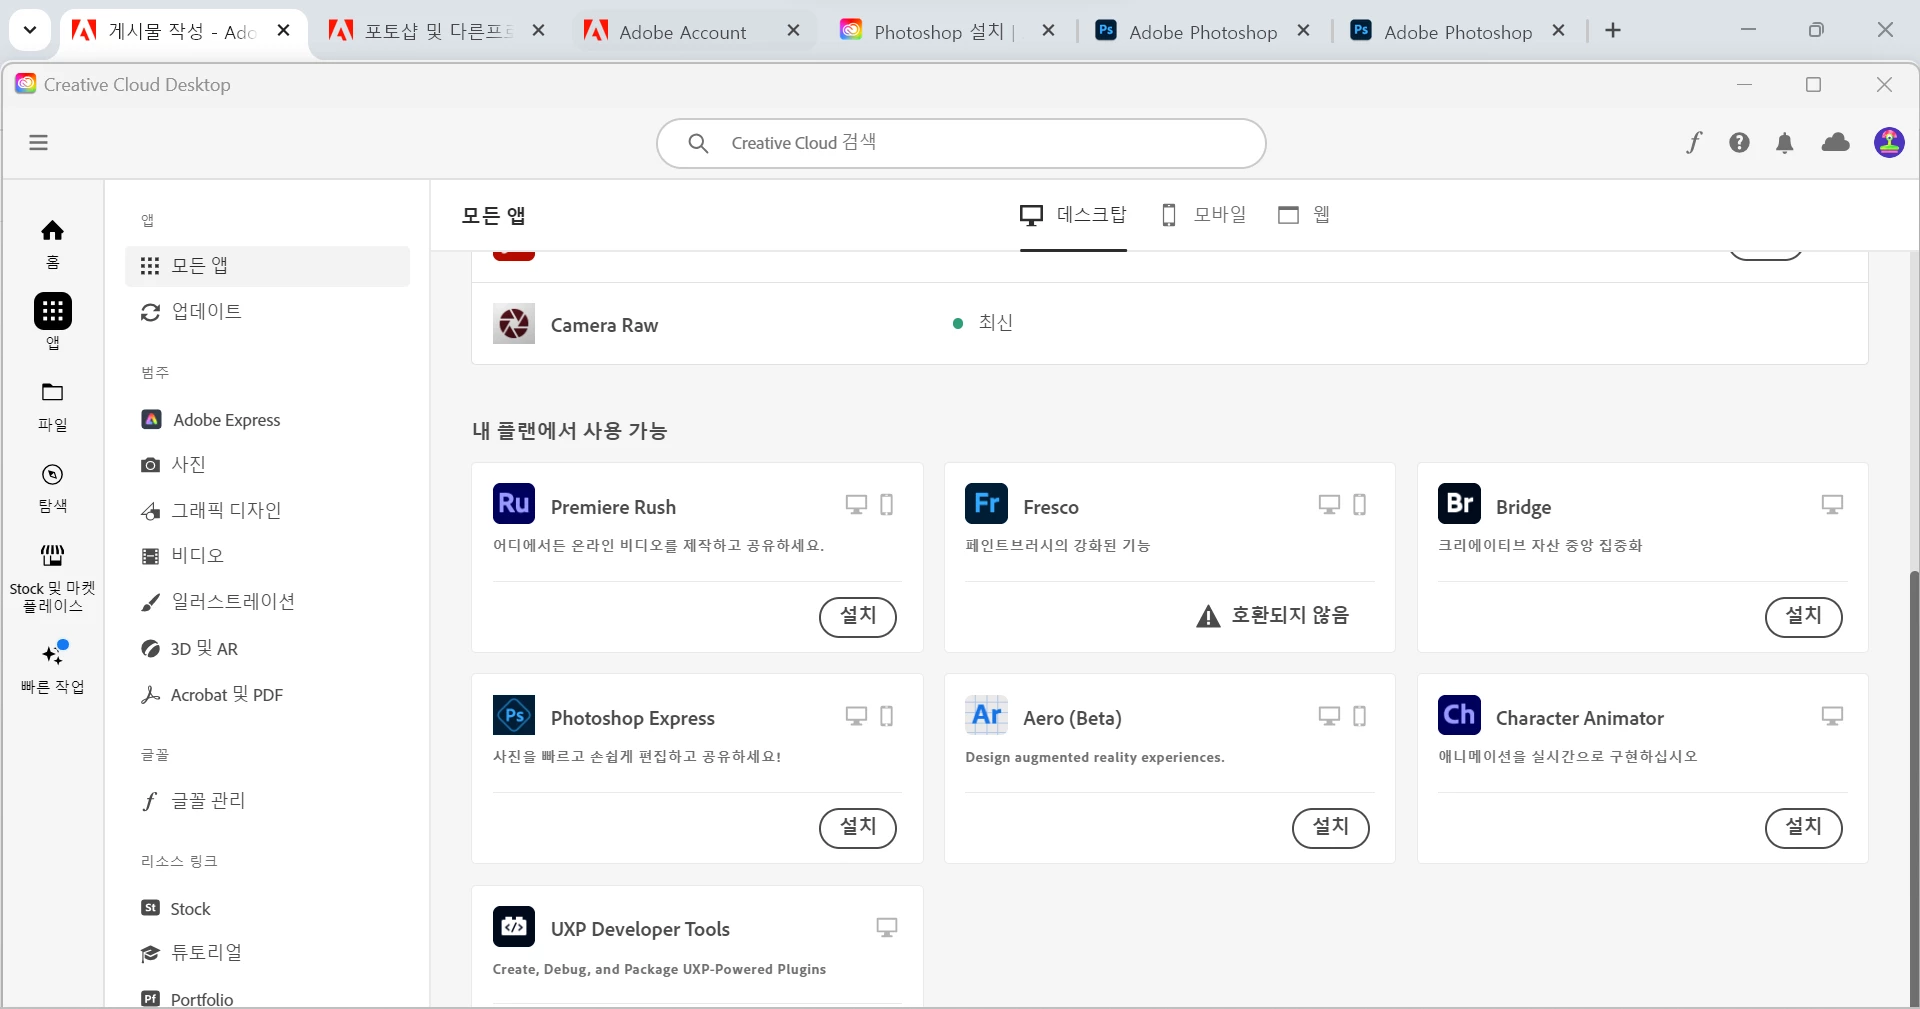Open 그래픽 디자인 category
Screen dimensions: 1920x1009
click(x=268, y=511)
